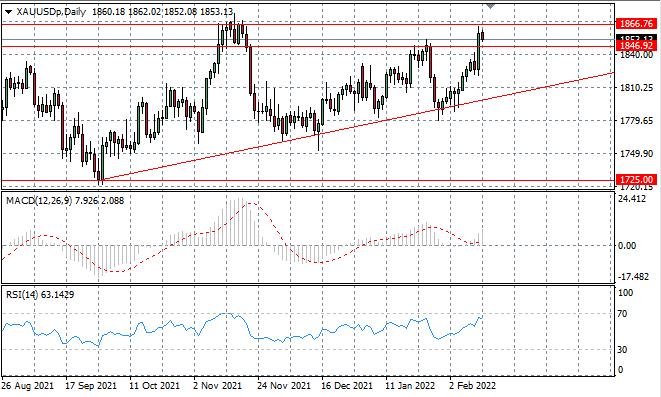Click the 2 Feb 2022 date label
The image size is (661, 397).
coord(473,386)
